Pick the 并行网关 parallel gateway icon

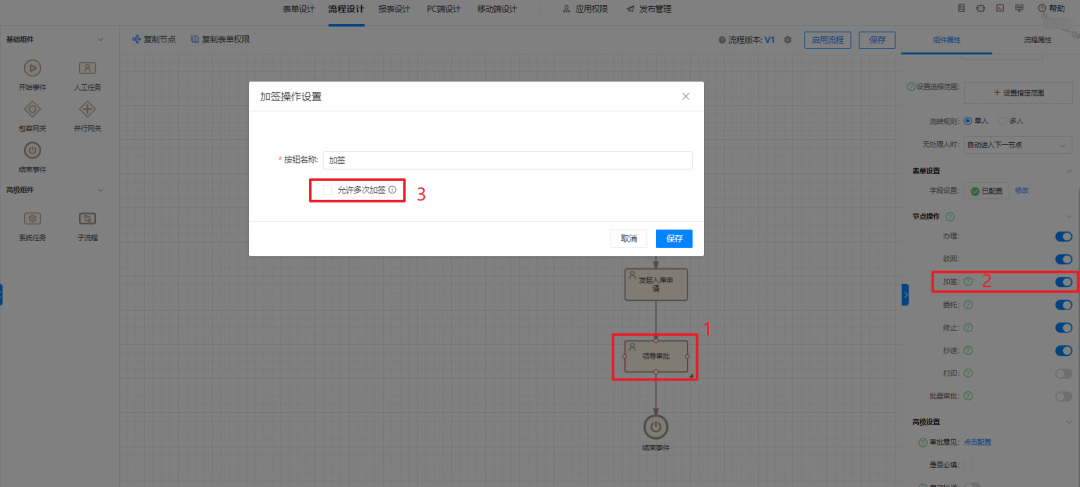(x=87, y=109)
